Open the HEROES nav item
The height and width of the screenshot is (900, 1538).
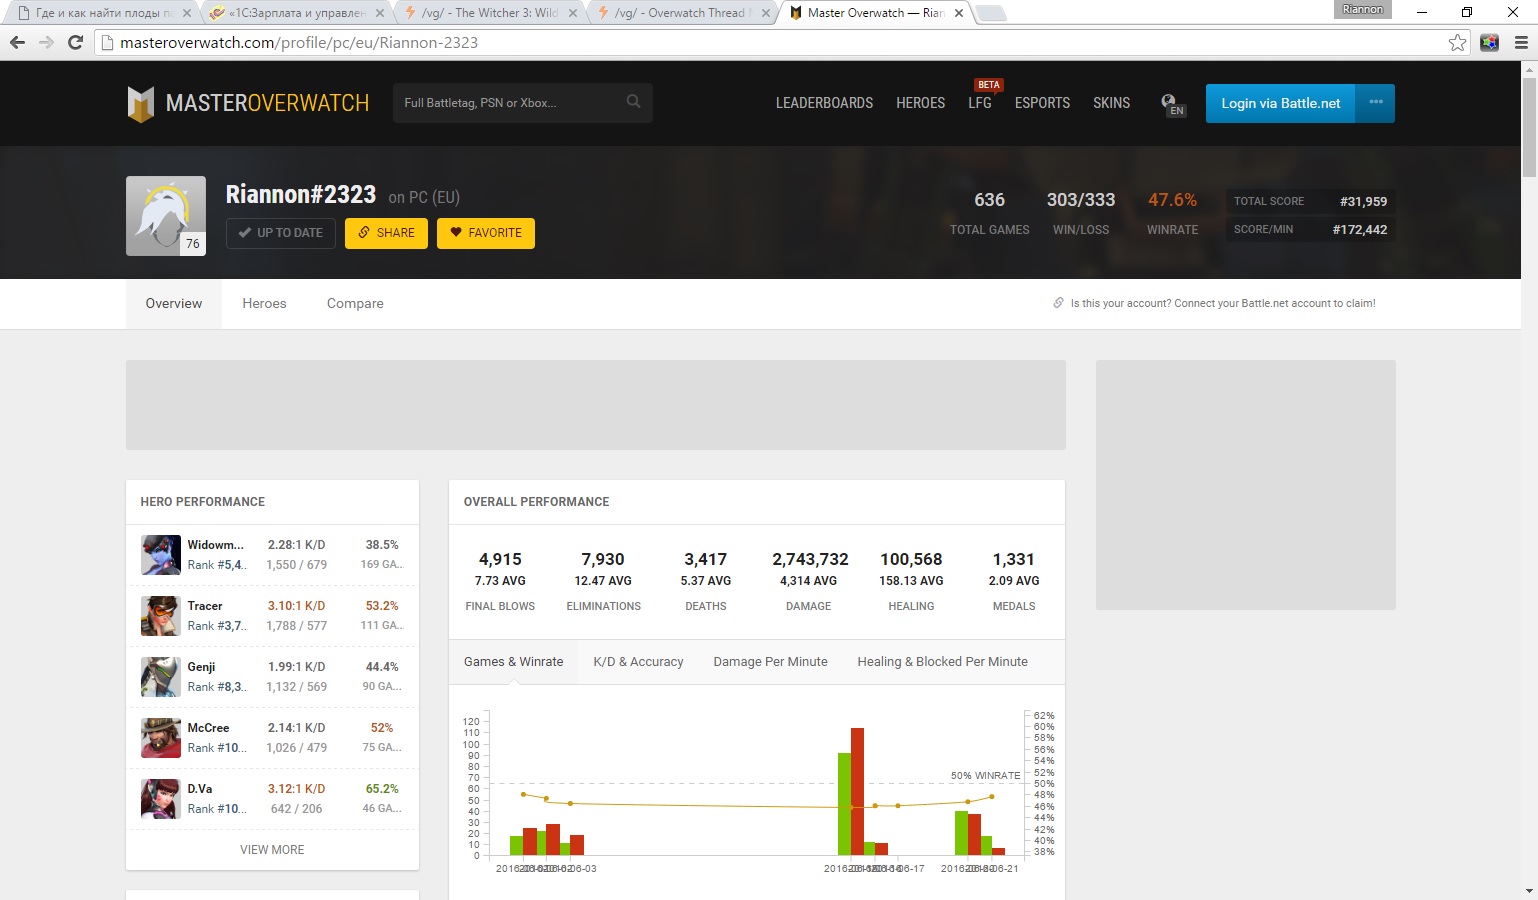(920, 103)
